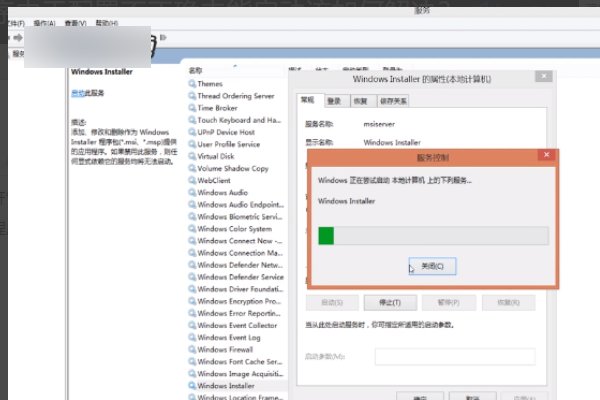Click the Windows Font Cache icon
The image size is (600, 400).
coord(192,361)
